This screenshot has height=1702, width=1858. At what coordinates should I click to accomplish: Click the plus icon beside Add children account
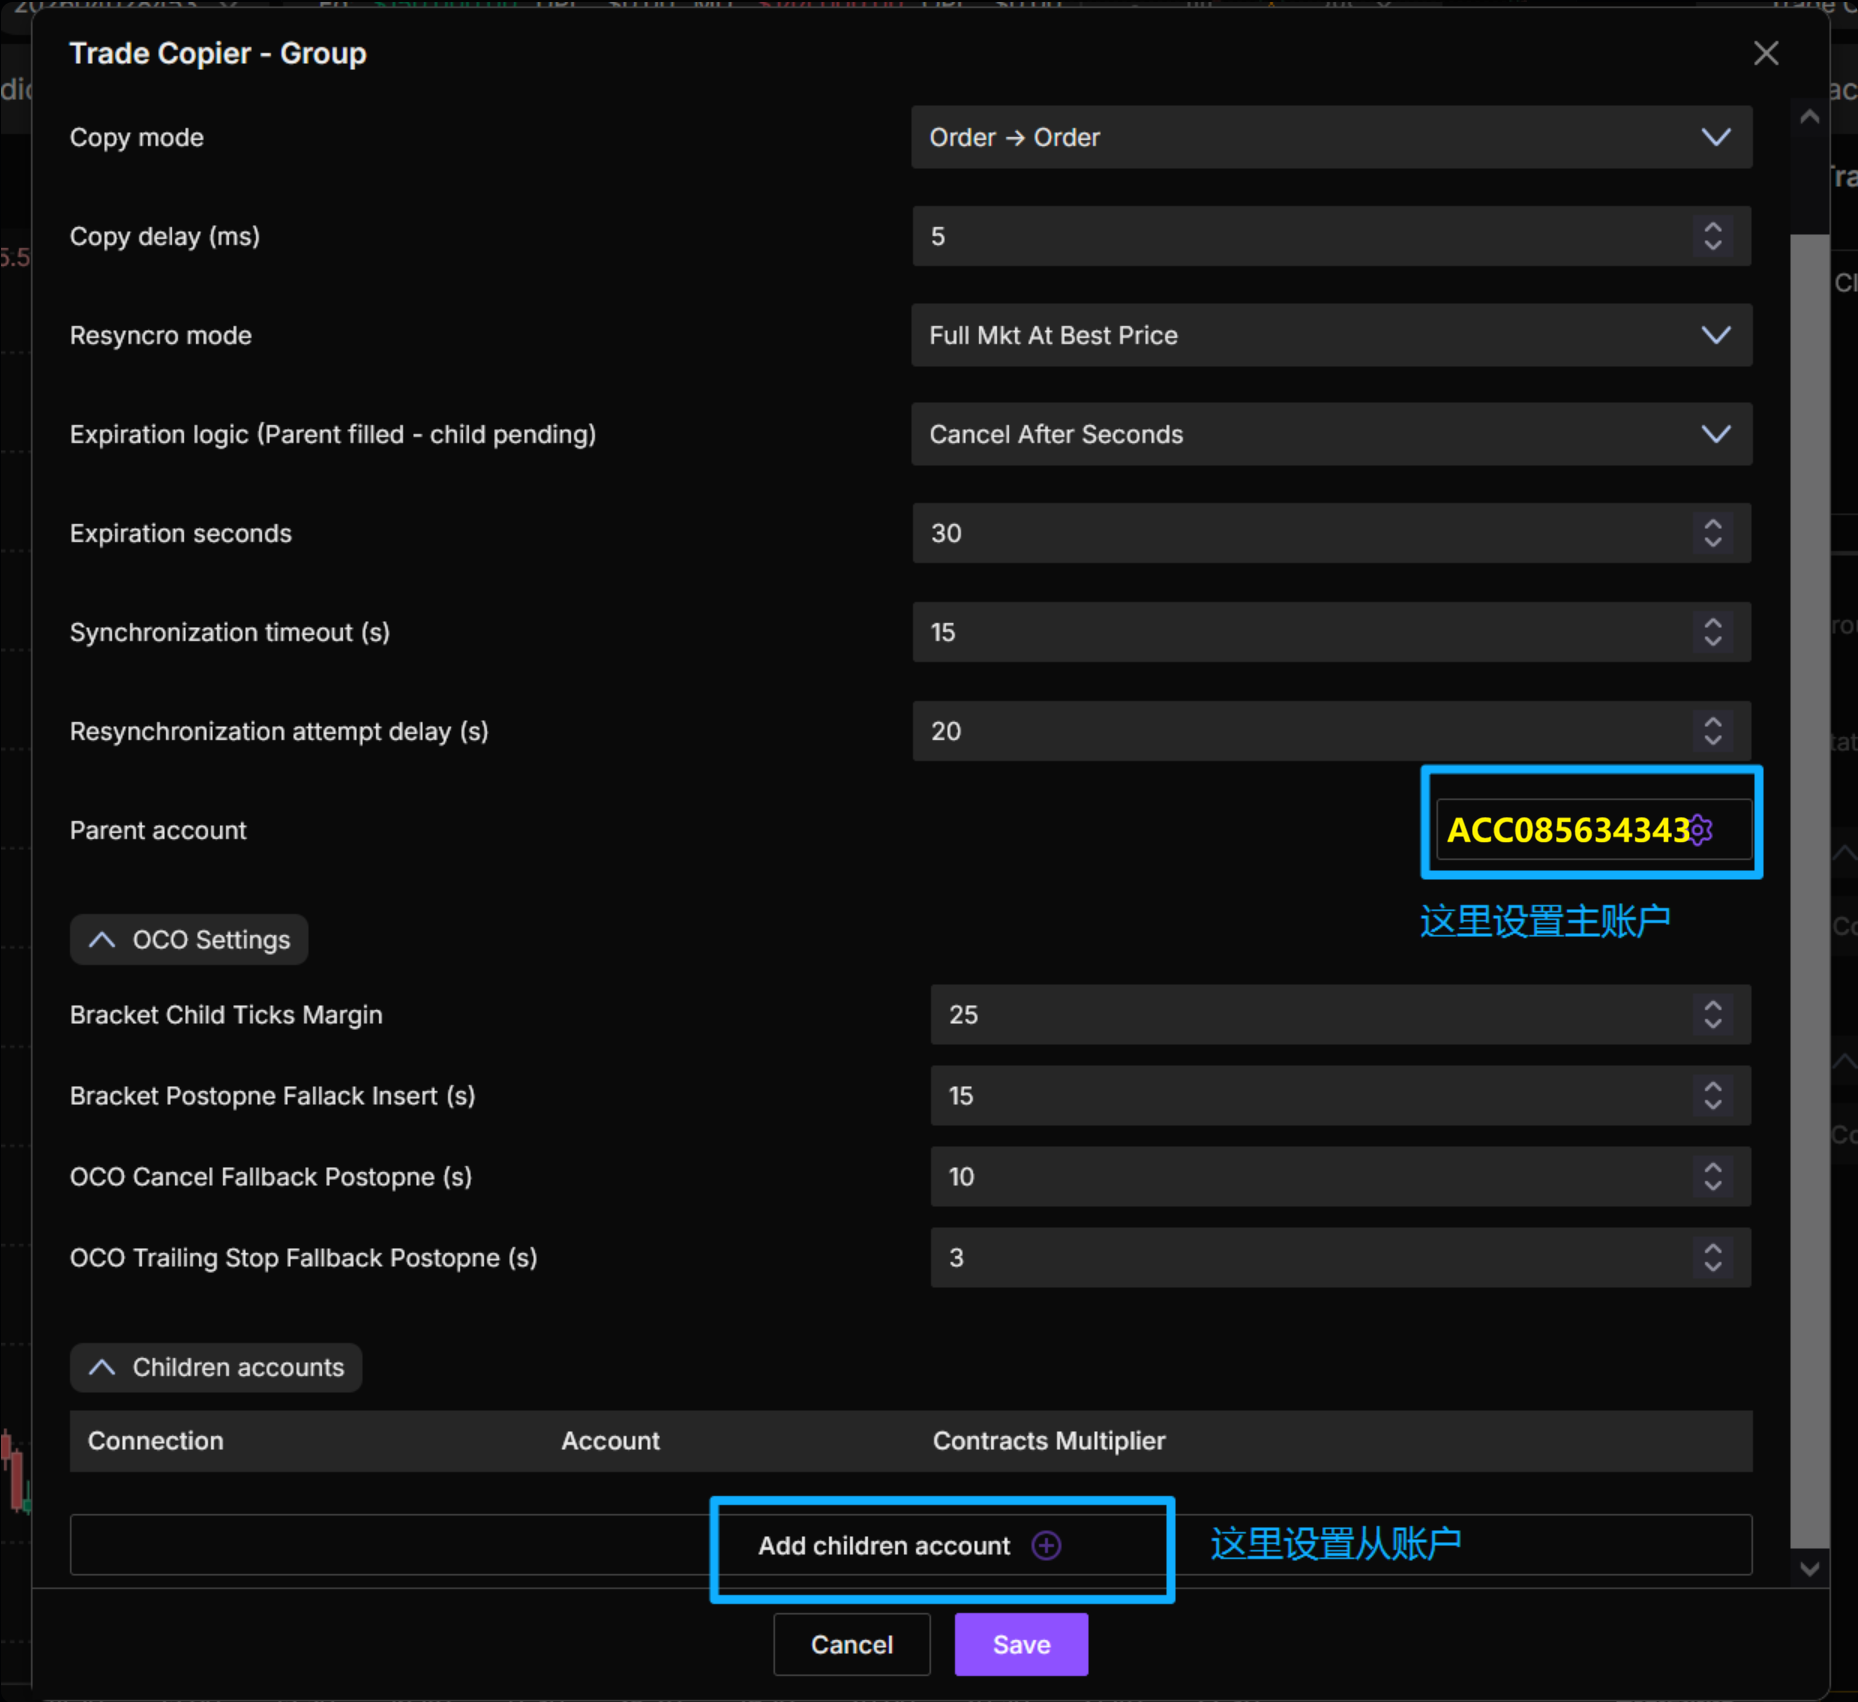(1046, 1546)
